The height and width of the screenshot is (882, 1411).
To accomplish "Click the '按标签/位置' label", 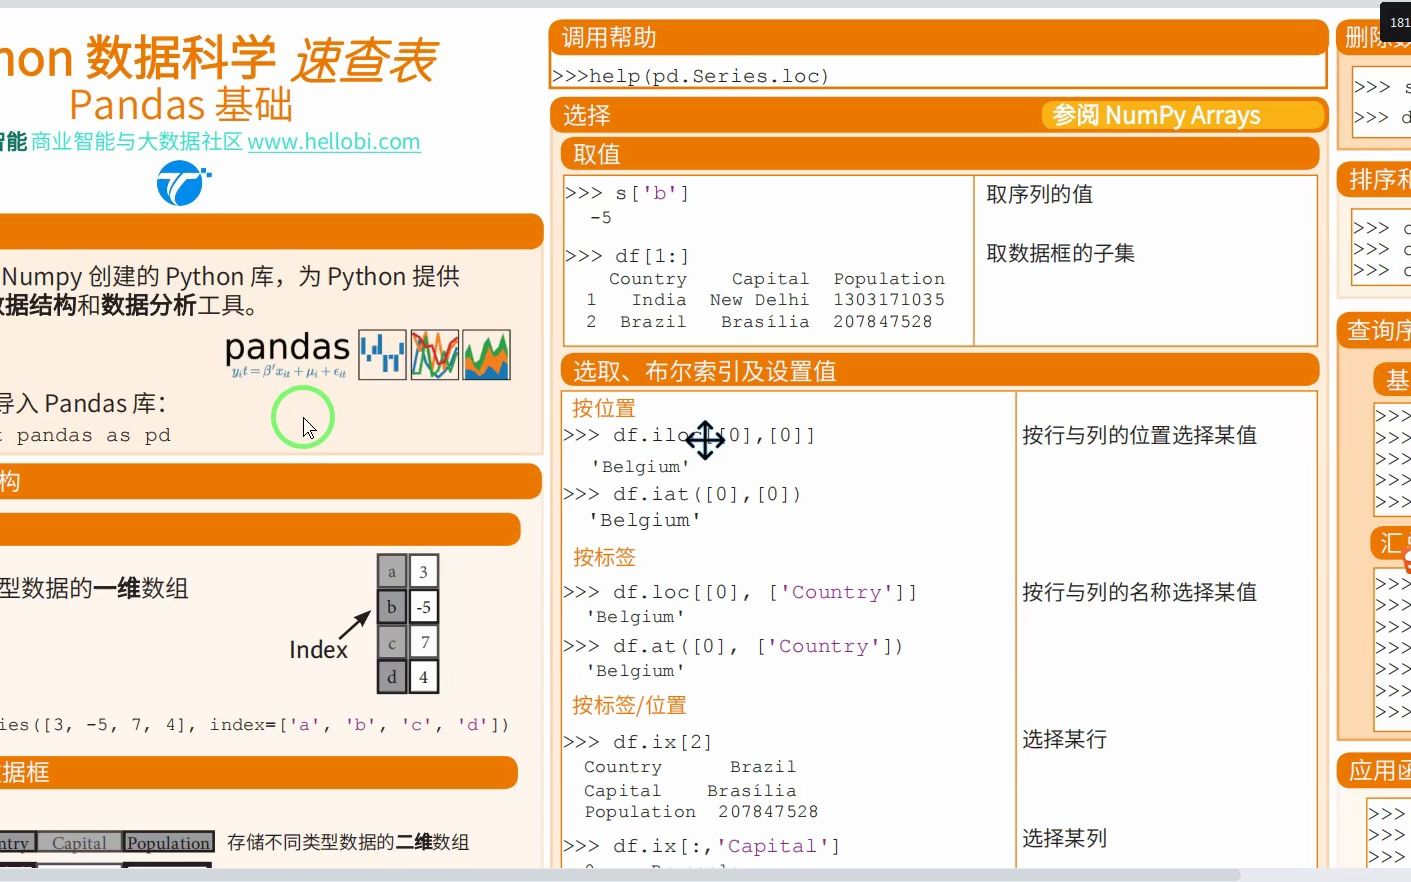I will pos(629,705).
